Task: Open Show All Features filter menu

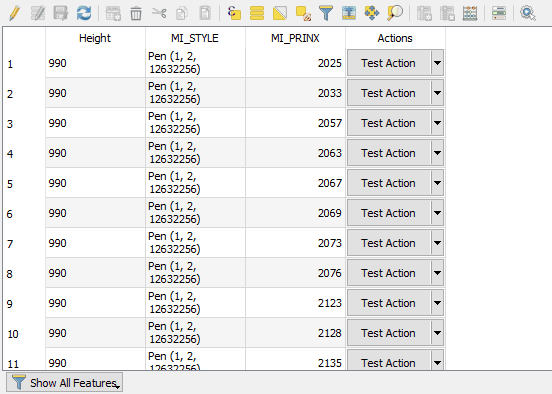Action: pos(64,383)
